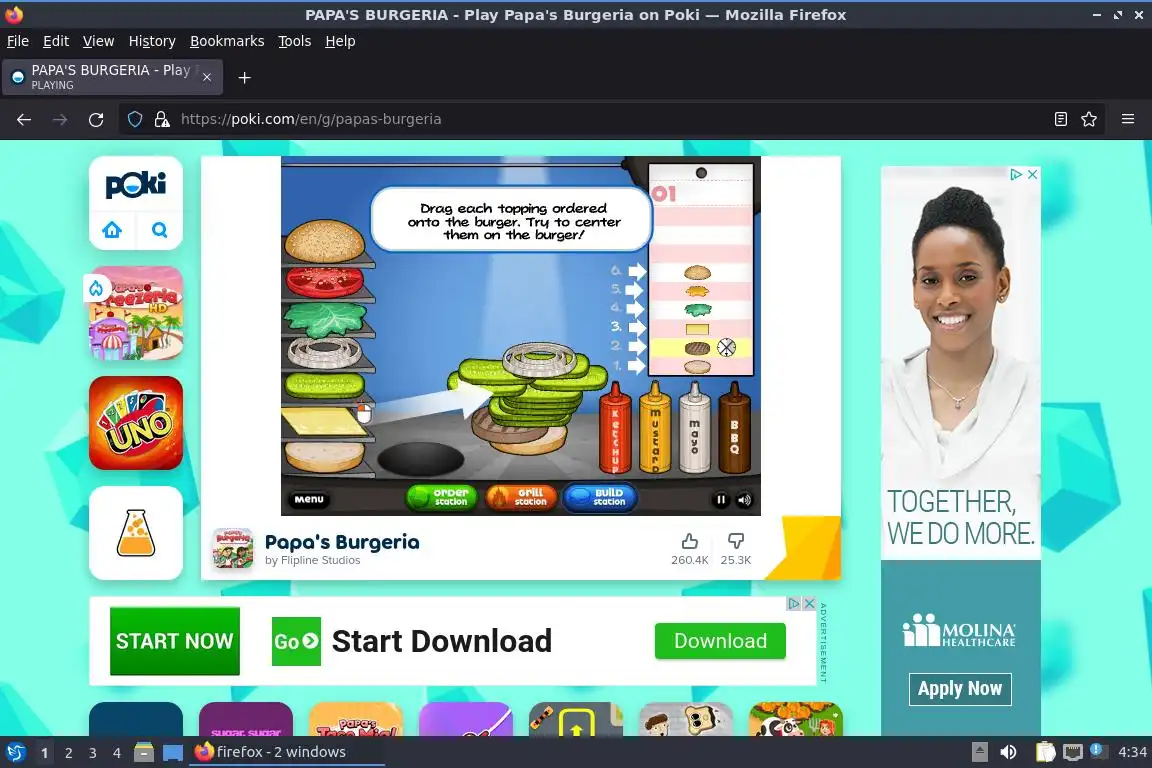Select the top bun in ingredient bin
Screen dimensions: 1152x768
325,241
